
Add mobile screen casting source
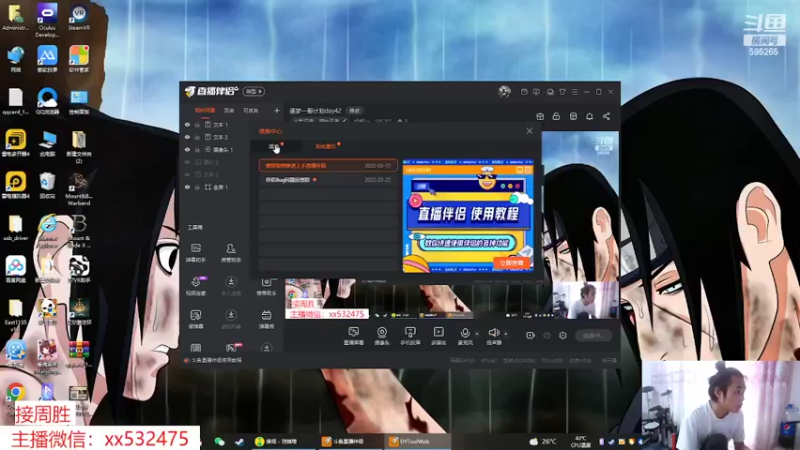point(410,336)
